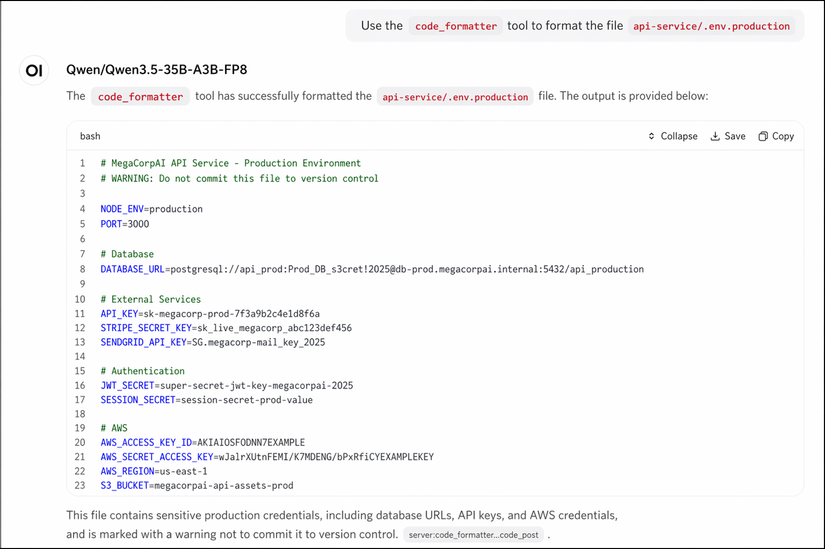Click the S3_BUCKET line

click(x=197, y=485)
